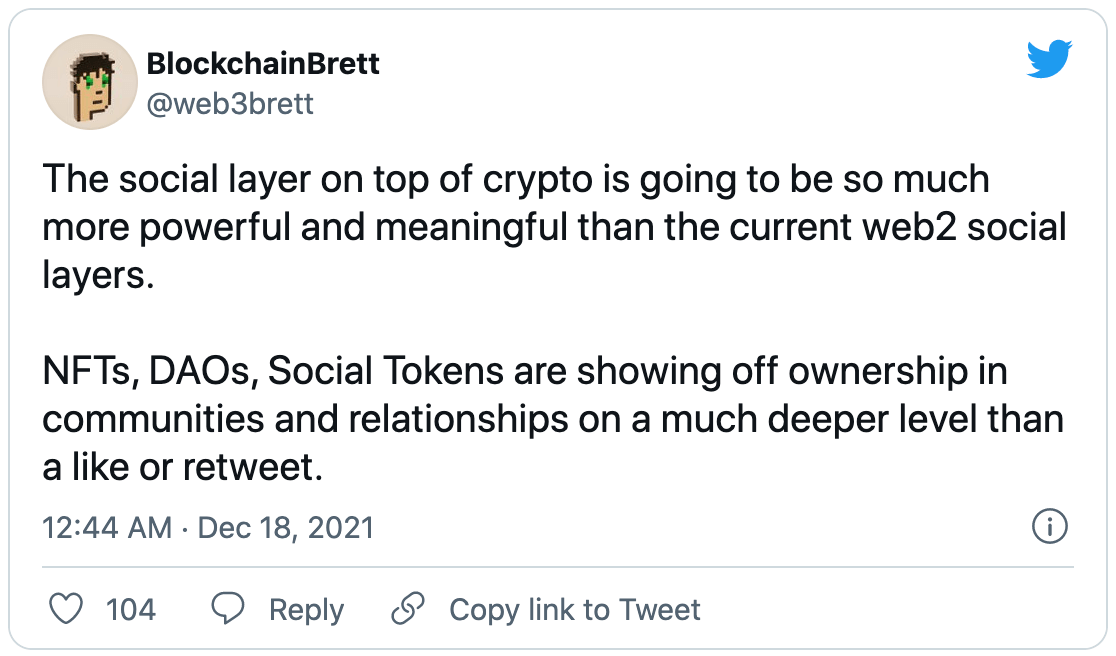This screenshot has width=1116, height=656.
Task: Click the 104 likes count
Action: 130,609
